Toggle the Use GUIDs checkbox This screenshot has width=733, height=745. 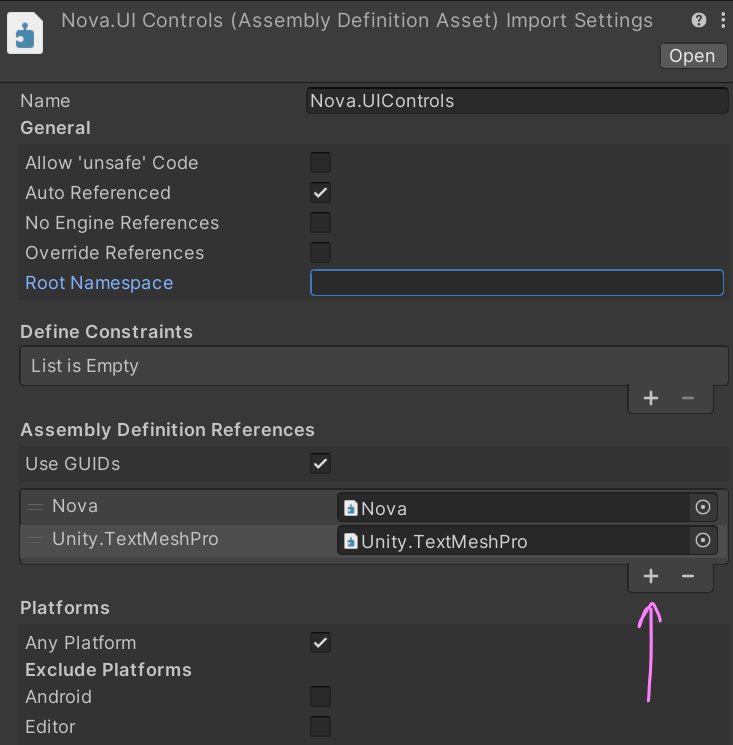coord(320,463)
